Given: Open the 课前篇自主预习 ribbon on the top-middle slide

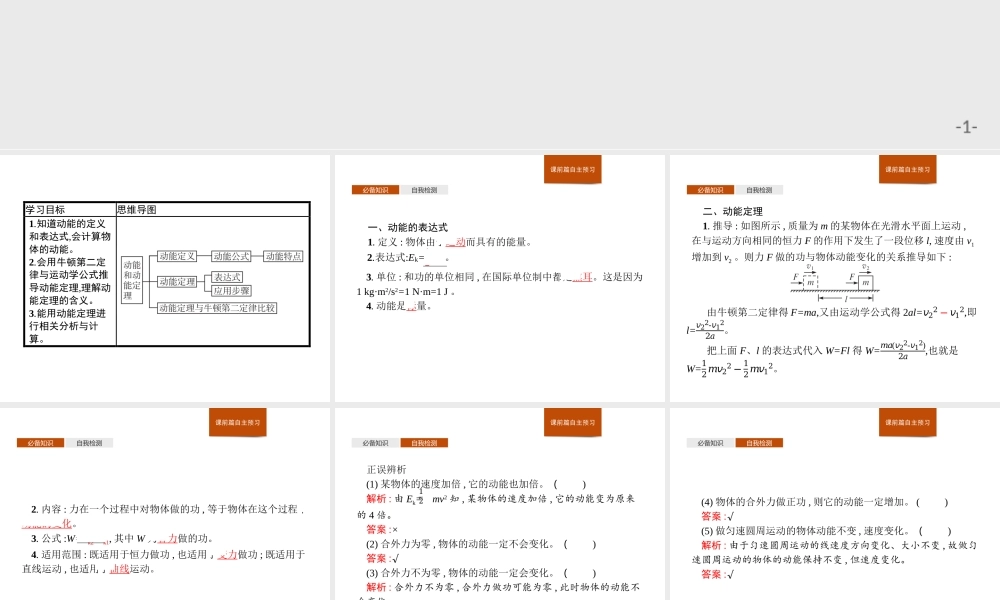Looking at the screenshot, I should [573, 169].
